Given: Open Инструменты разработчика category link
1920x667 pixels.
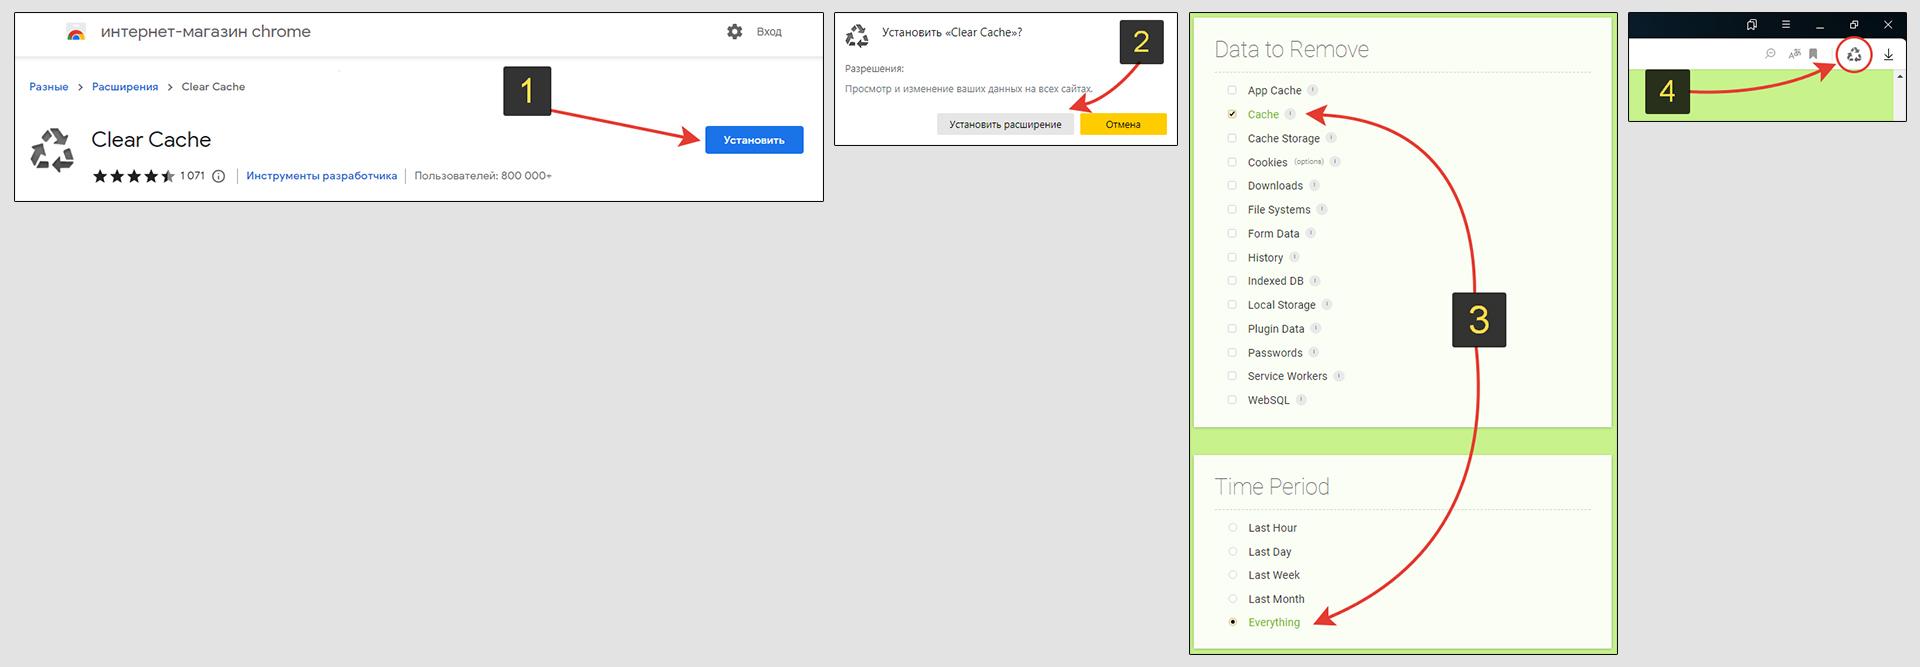Looking at the screenshot, I should pyautogui.click(x=322, y=176).
